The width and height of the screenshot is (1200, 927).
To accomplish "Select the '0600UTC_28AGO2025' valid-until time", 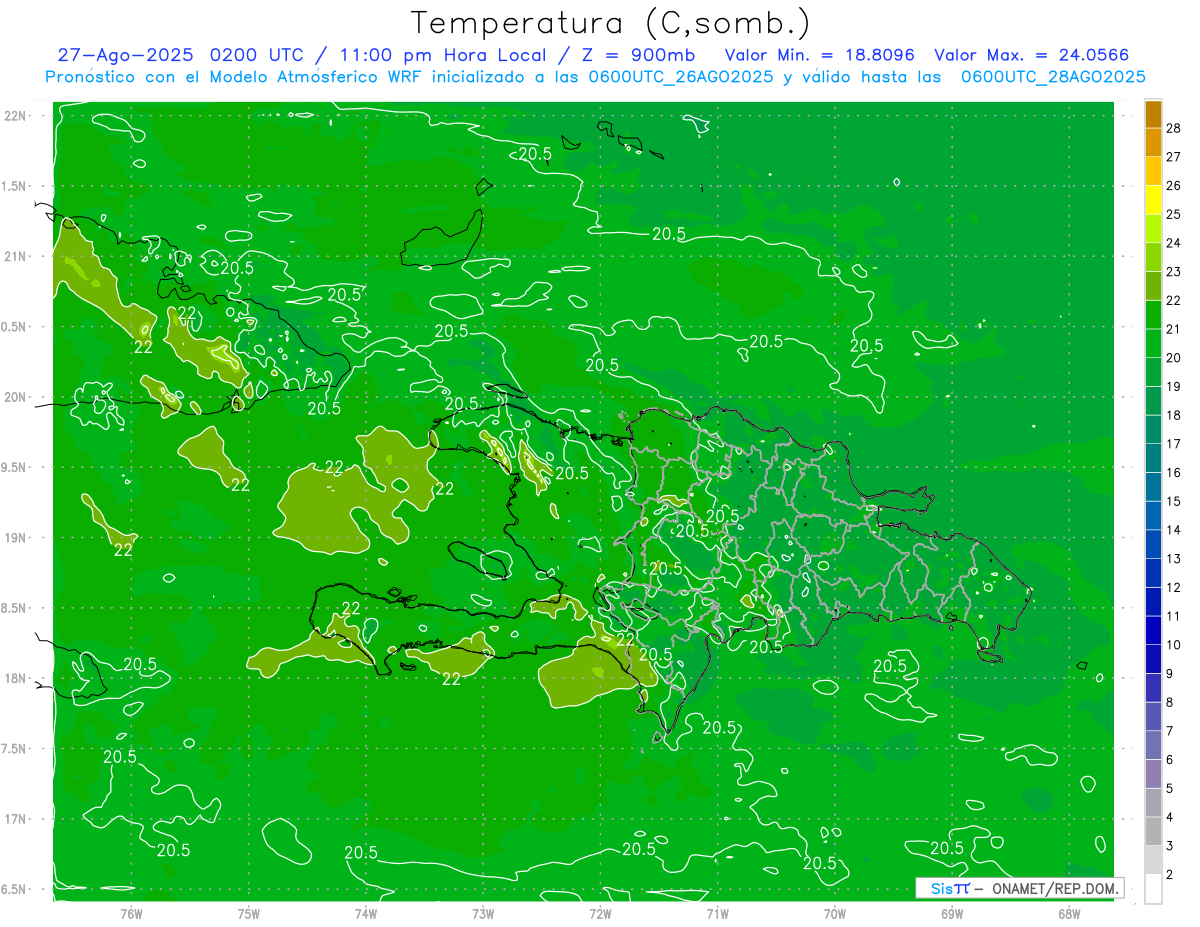I will point(1053,77).
